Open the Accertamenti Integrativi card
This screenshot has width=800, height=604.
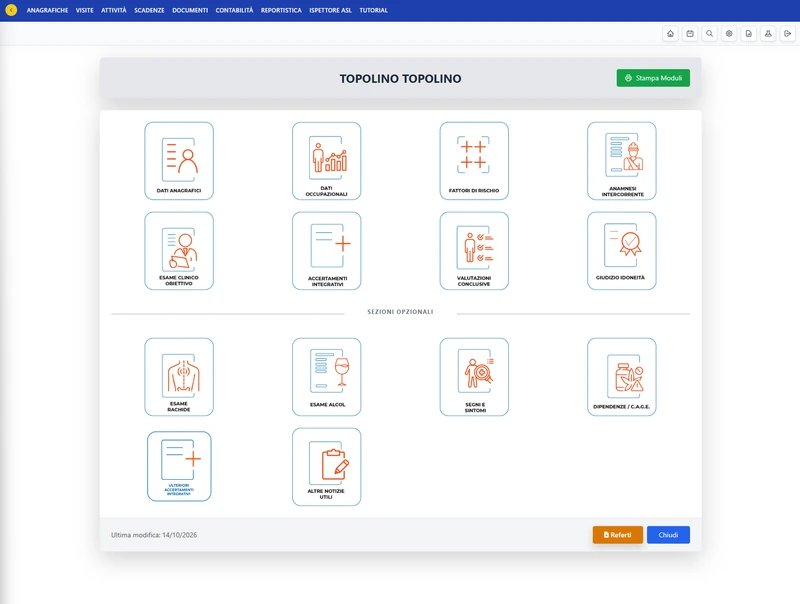tap(327, 251)
